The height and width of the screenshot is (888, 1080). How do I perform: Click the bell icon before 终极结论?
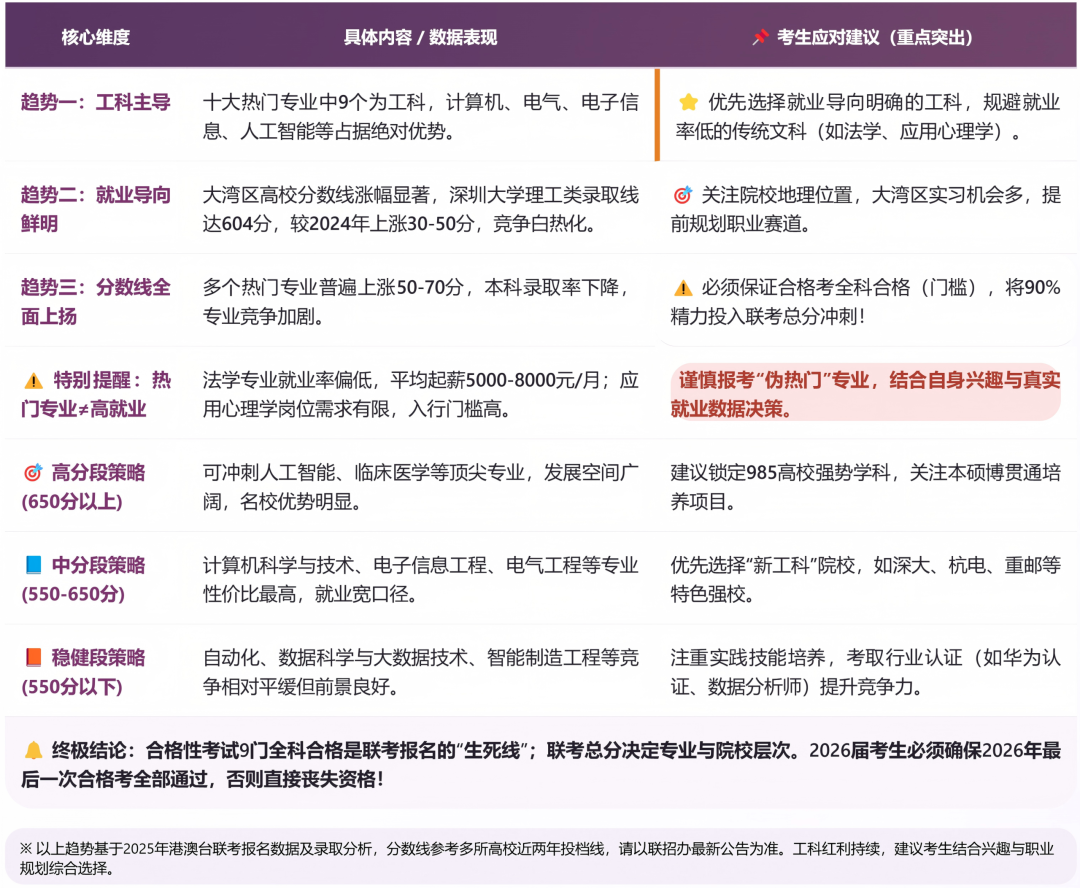coord(33,751)
